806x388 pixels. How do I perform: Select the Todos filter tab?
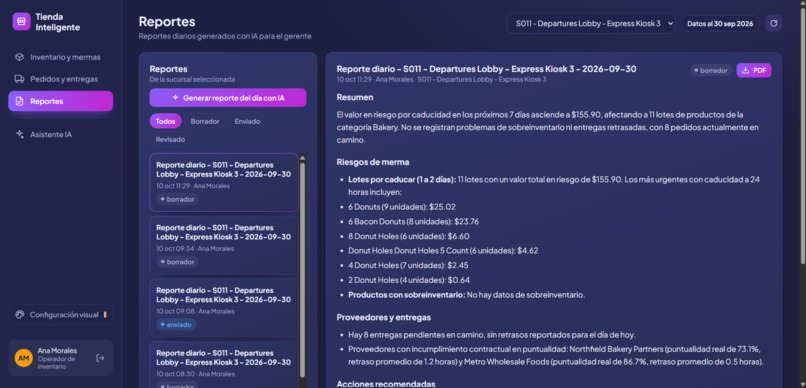[166, 121]
